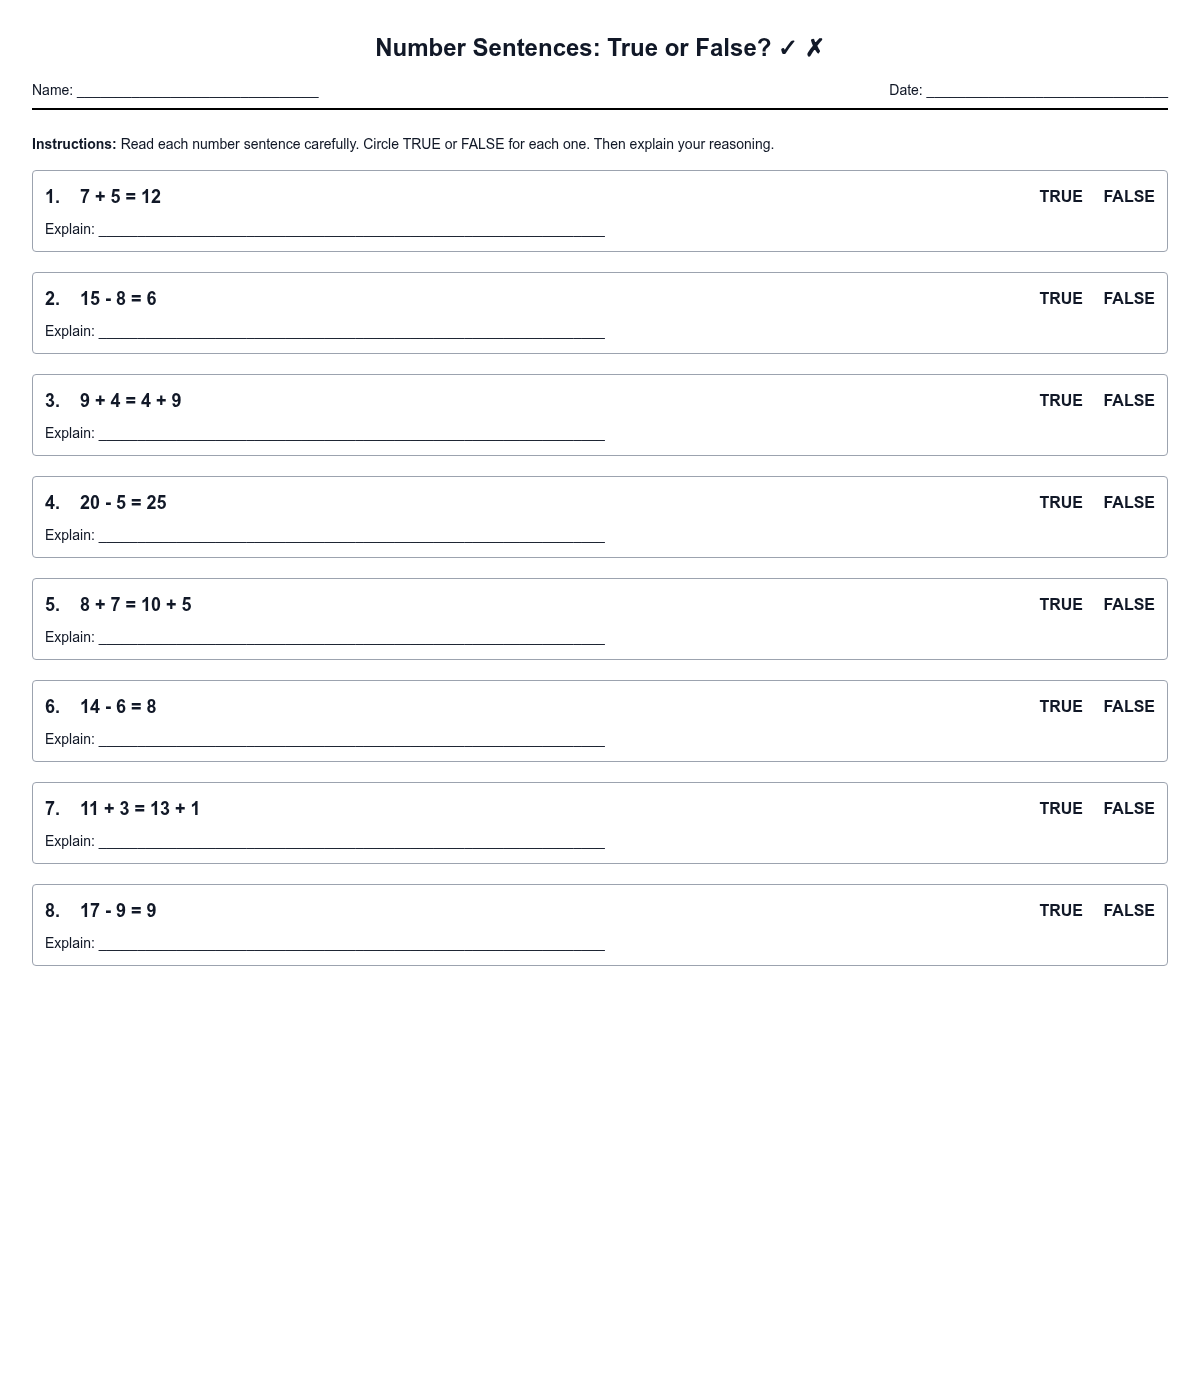Viewport: 1200px width, 1400px height.
Task: Click the number sentence 9 + 4 = 4 + 9
Action: point(131,401)
